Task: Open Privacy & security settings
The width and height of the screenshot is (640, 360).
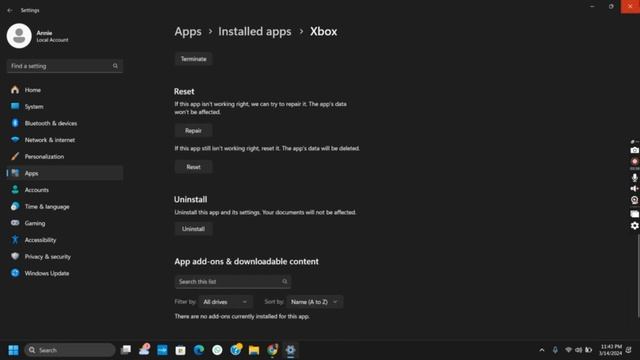Action: pos(64,257)
